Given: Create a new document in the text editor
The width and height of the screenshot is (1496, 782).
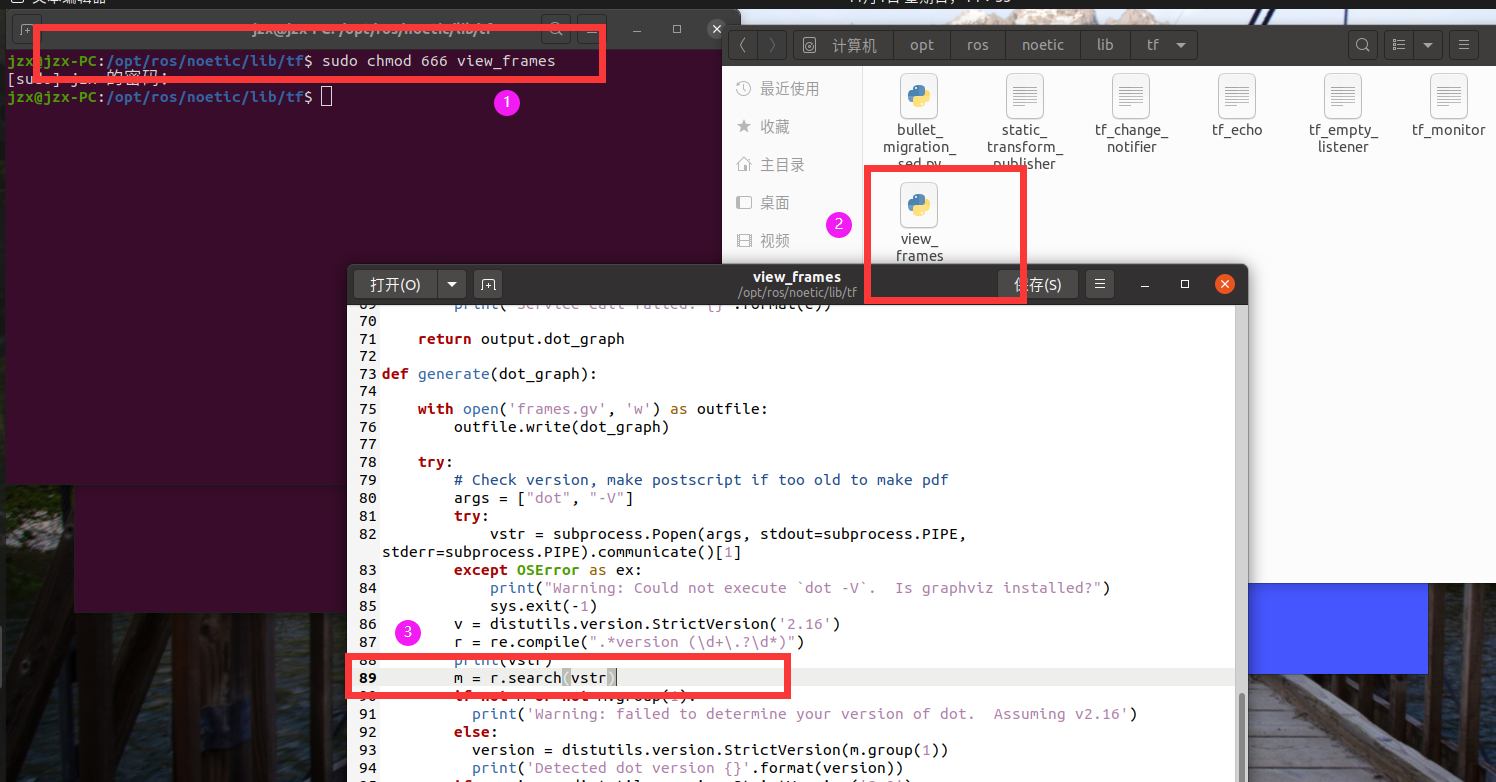Looking at the screenshot, I should point(487,284).
